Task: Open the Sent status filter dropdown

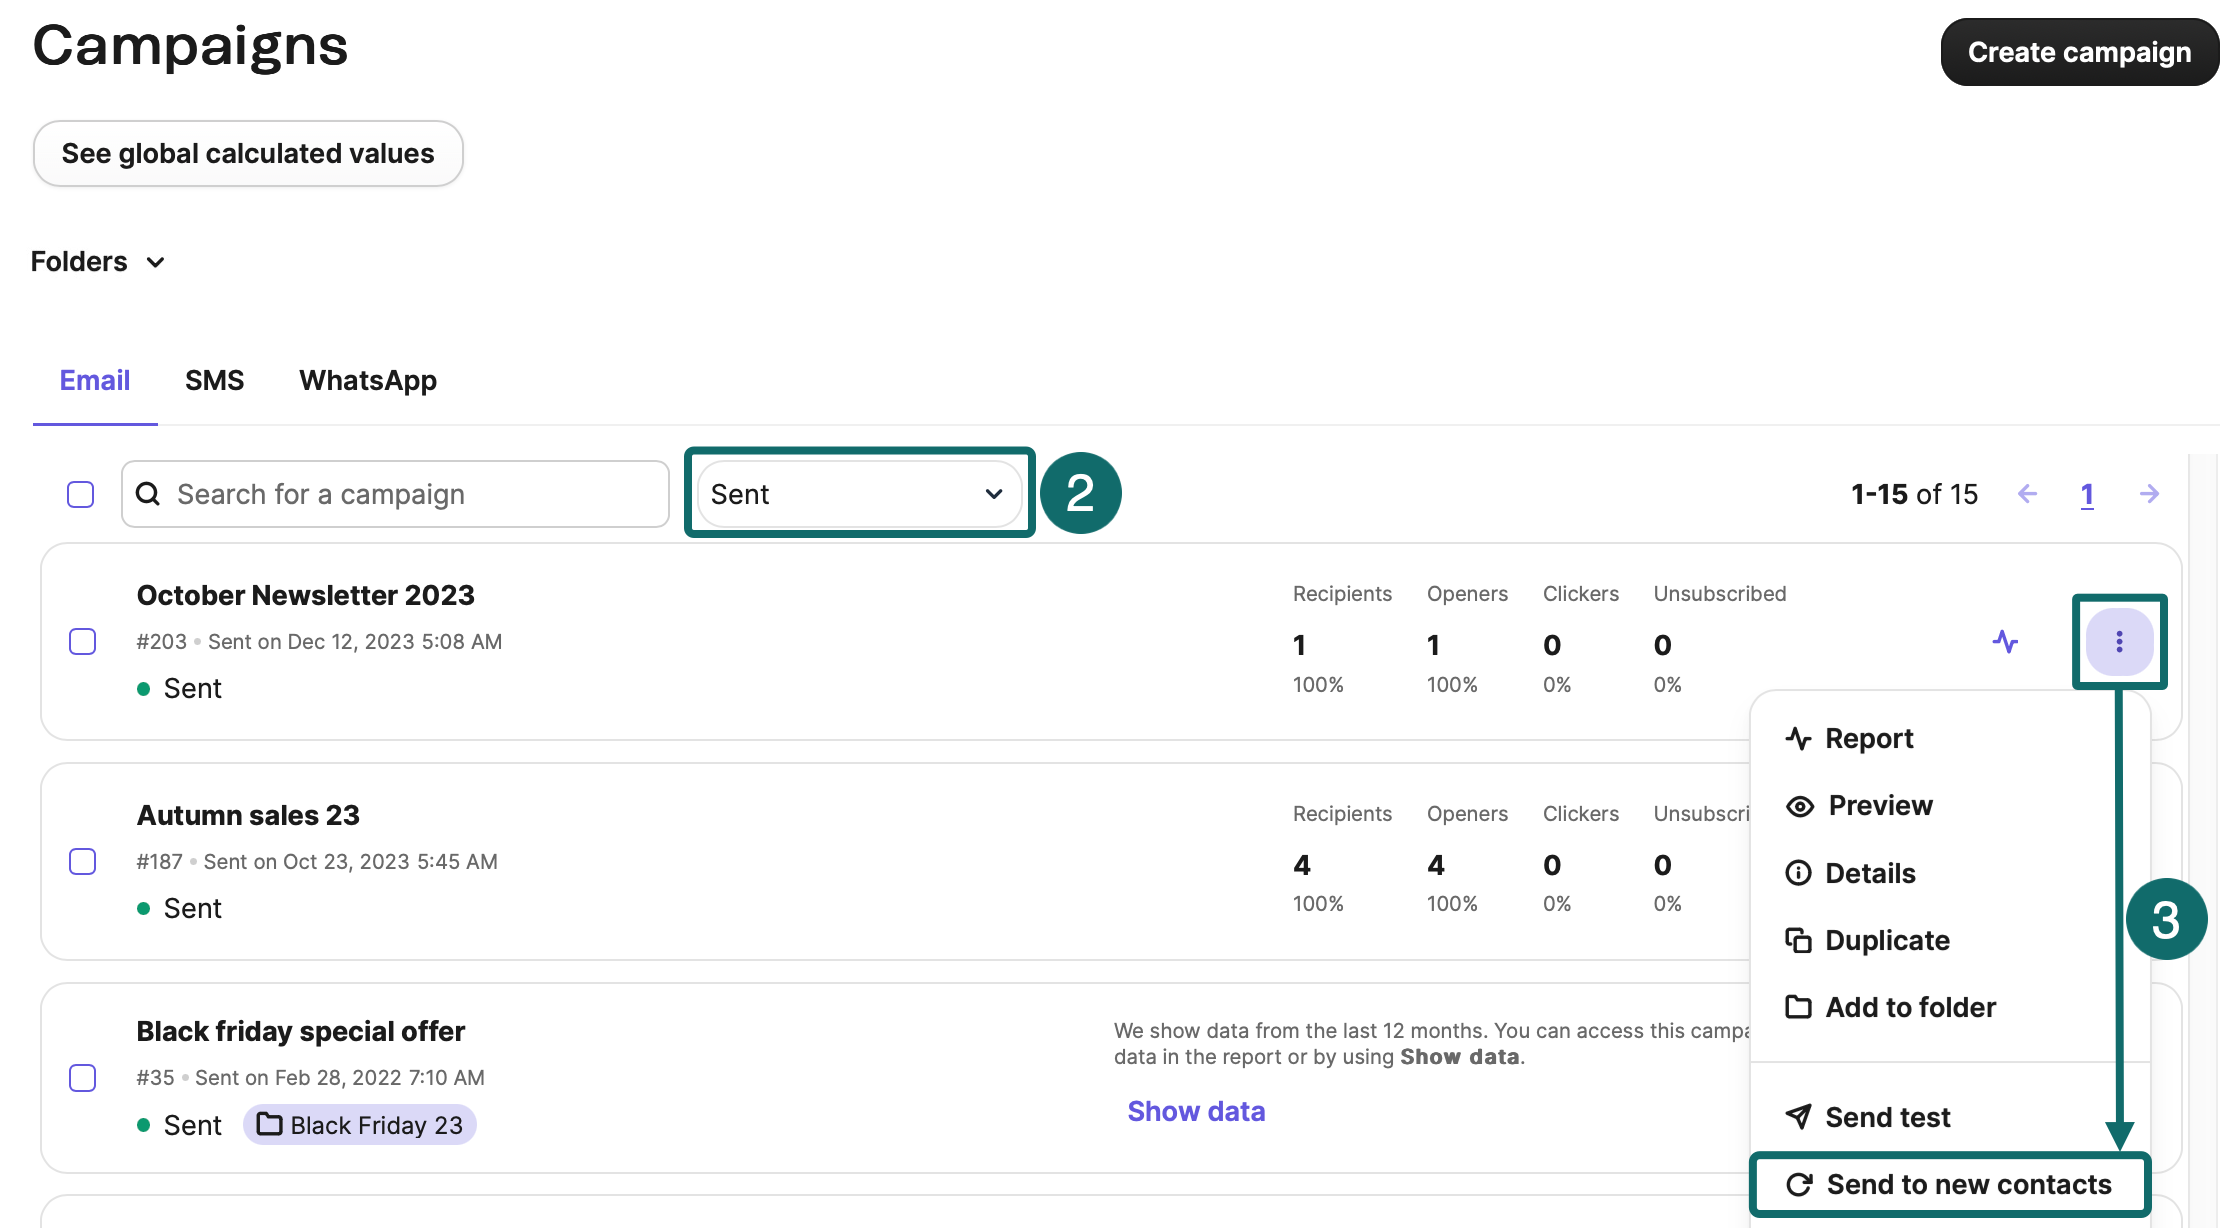Action: coord(859,494)
